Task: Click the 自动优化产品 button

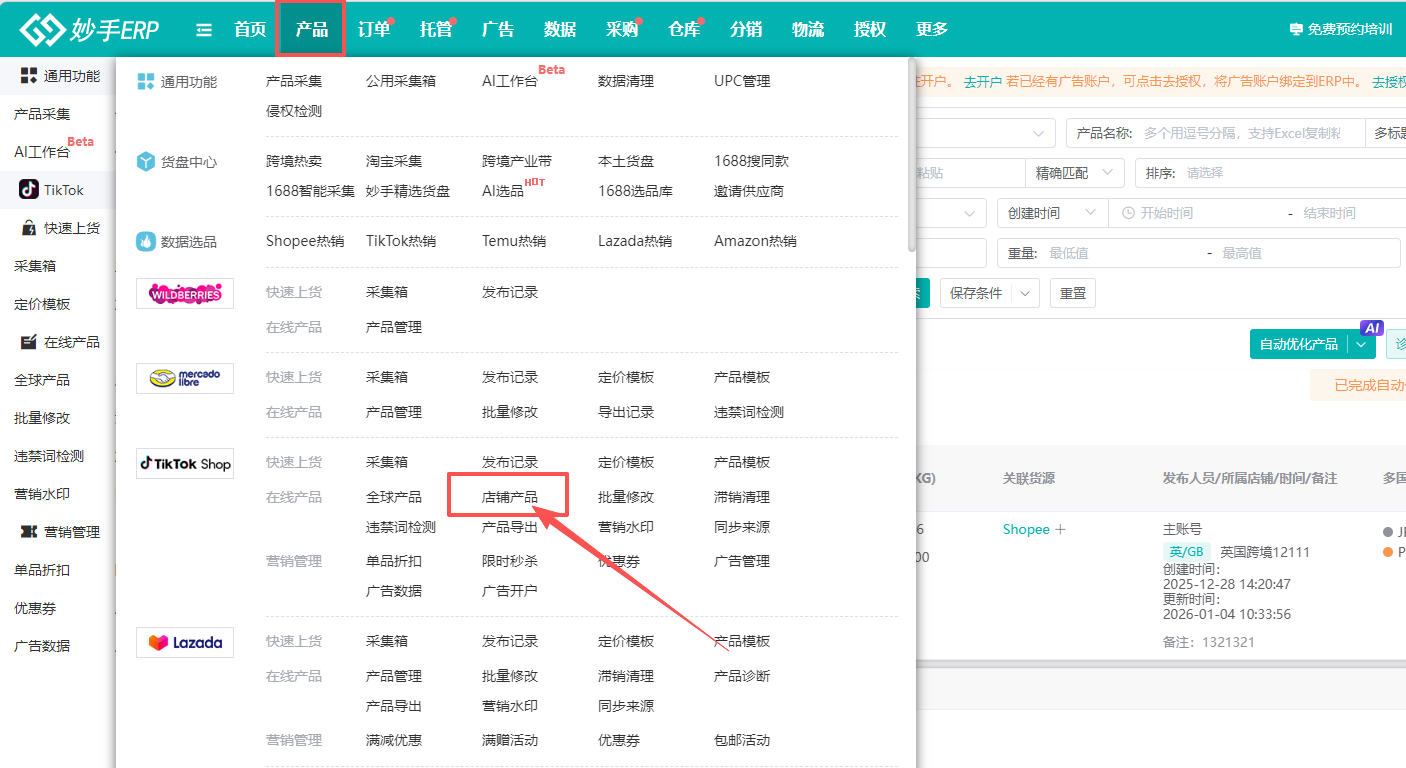Action: [1298, 344]
